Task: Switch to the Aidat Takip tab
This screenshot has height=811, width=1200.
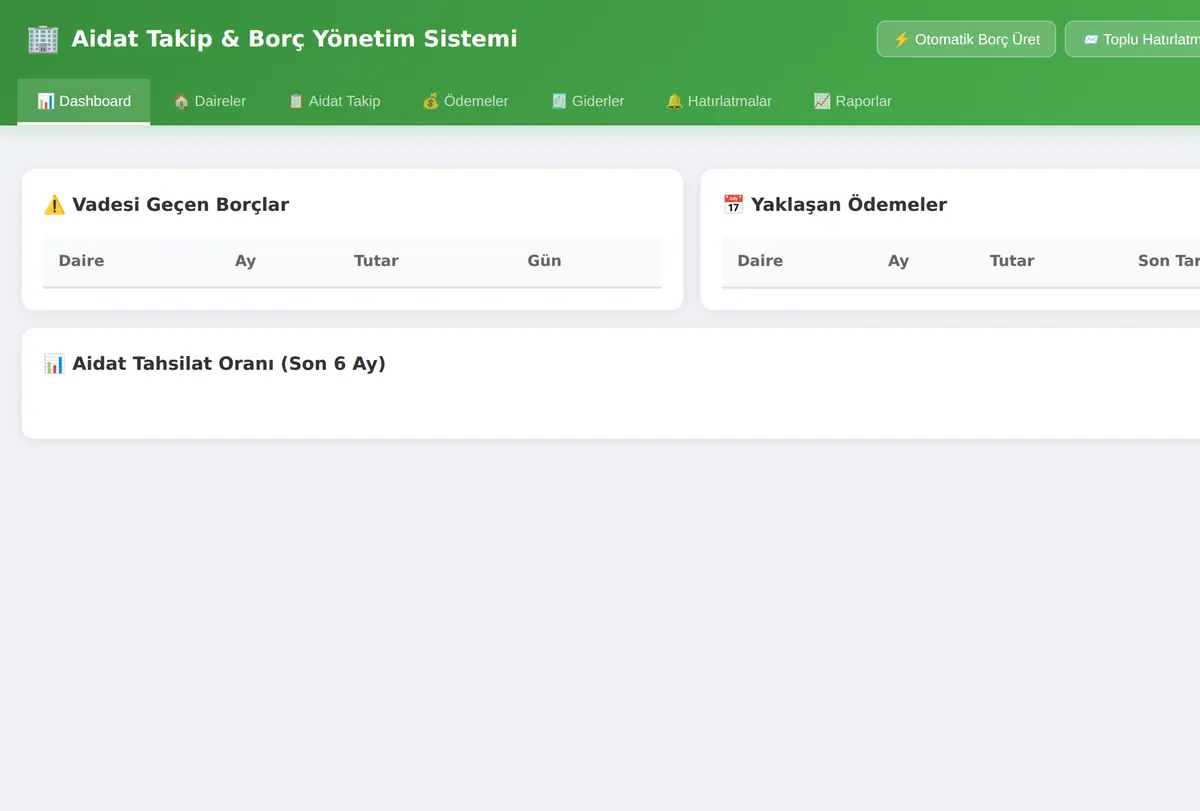Action: point(334,102)
